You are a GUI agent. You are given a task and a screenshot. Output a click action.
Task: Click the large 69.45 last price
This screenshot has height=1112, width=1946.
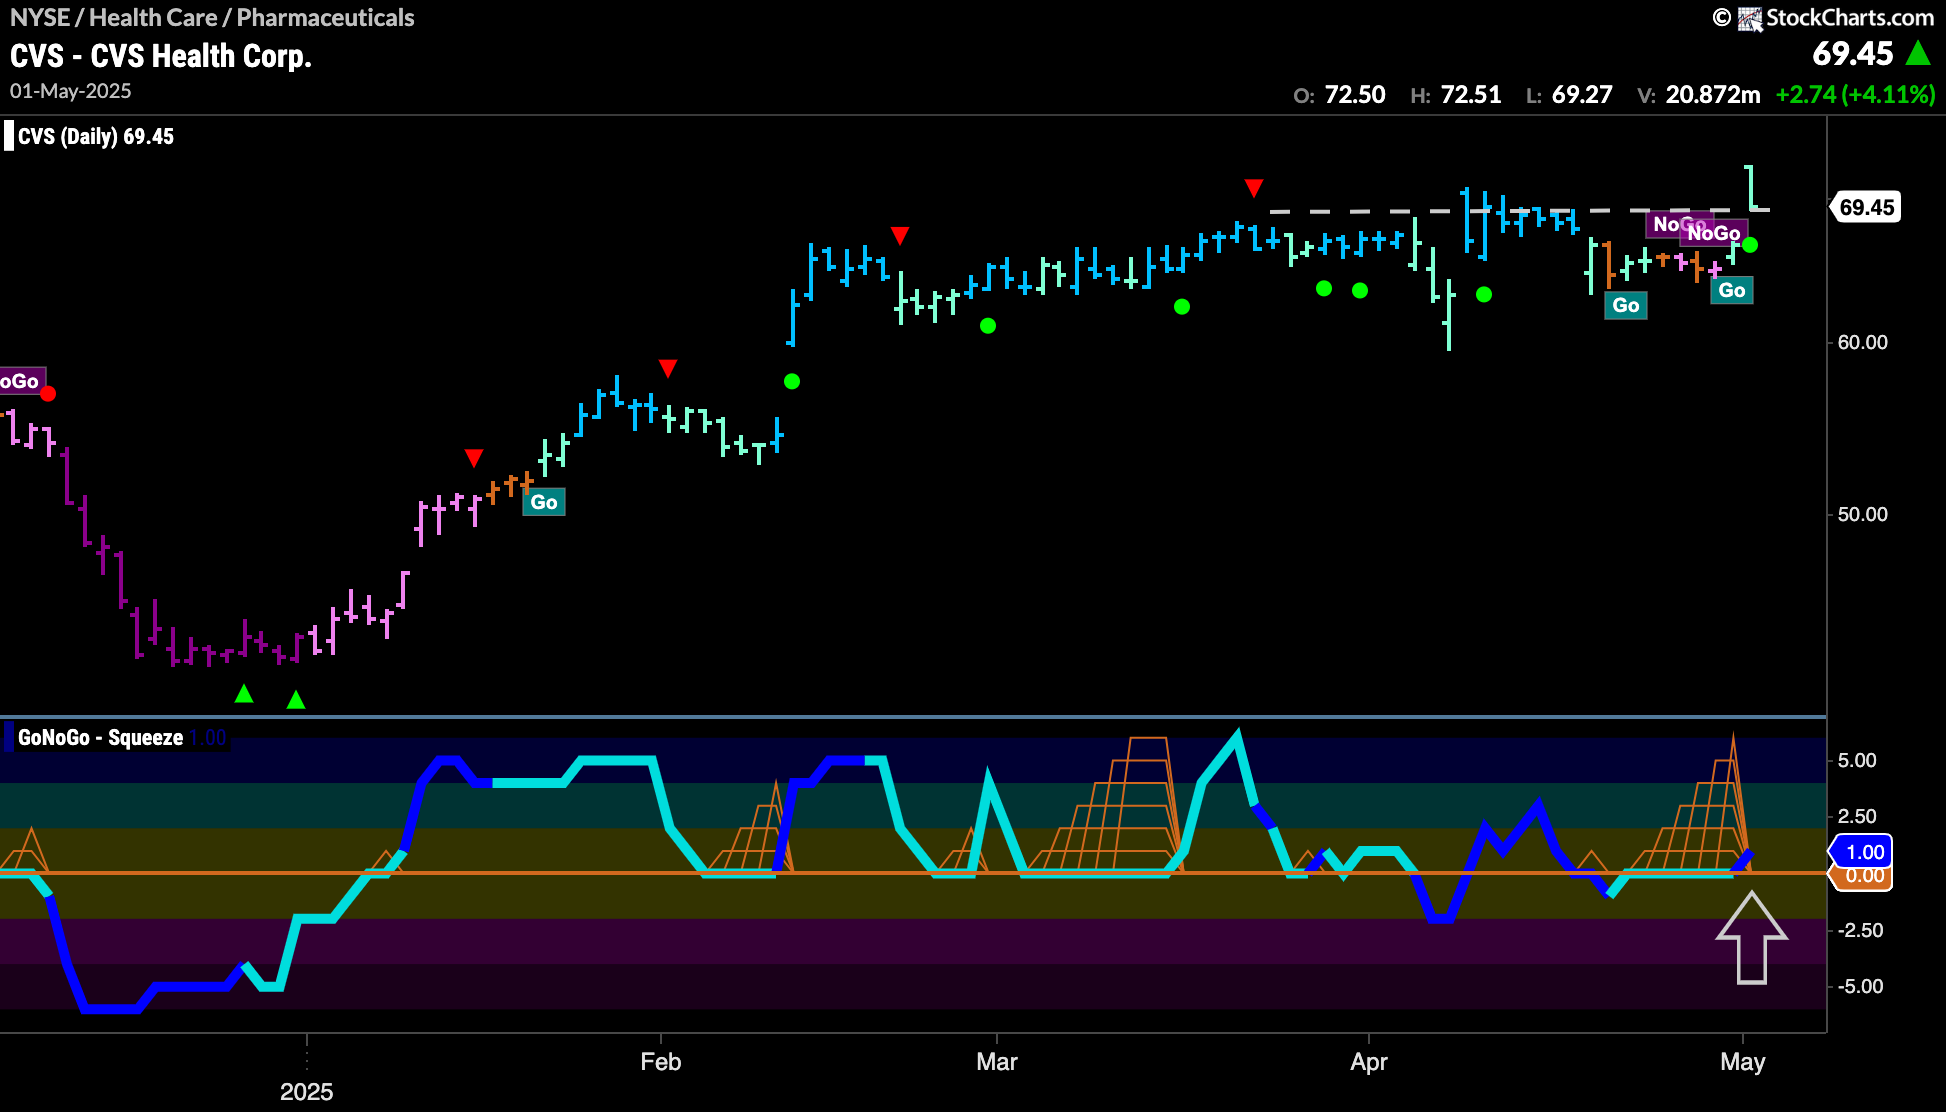1853,54
